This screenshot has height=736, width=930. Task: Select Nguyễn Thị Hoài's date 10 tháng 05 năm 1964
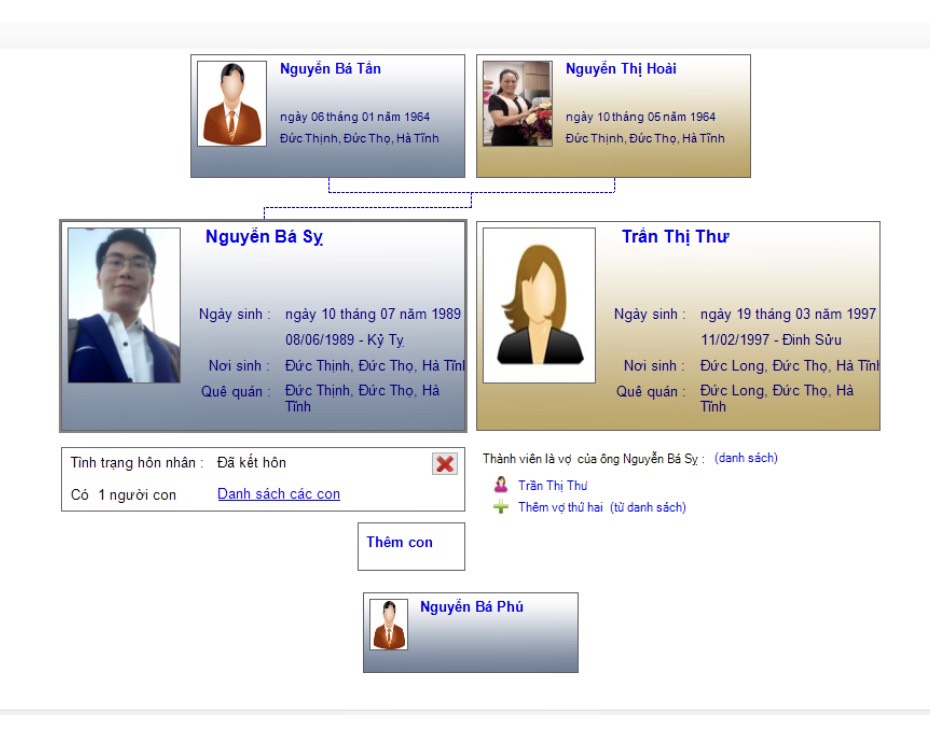[x=641, y=117]
